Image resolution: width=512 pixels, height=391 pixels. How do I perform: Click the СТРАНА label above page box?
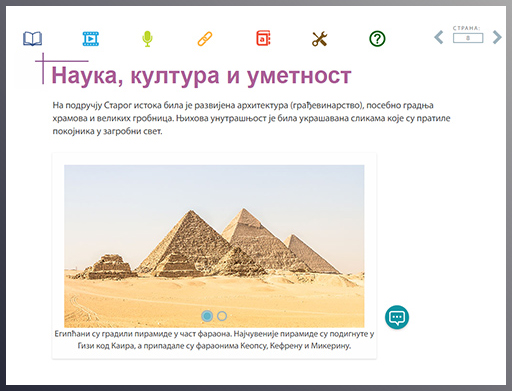(x=467, y=28)
